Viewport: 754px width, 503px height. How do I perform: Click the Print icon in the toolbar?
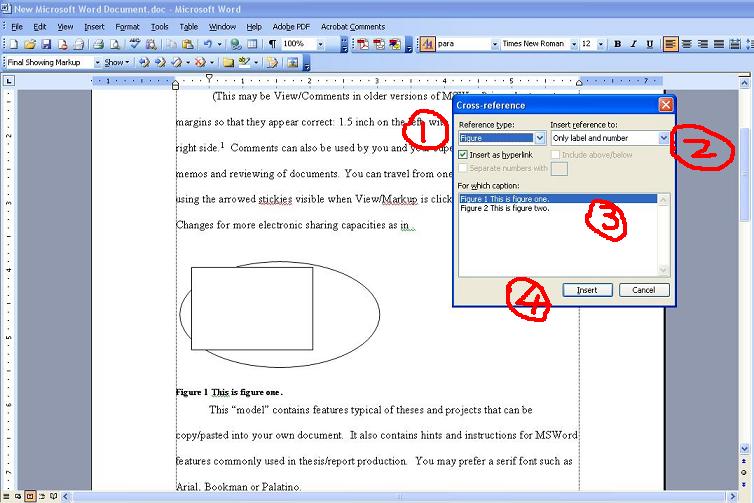[100, 44]
